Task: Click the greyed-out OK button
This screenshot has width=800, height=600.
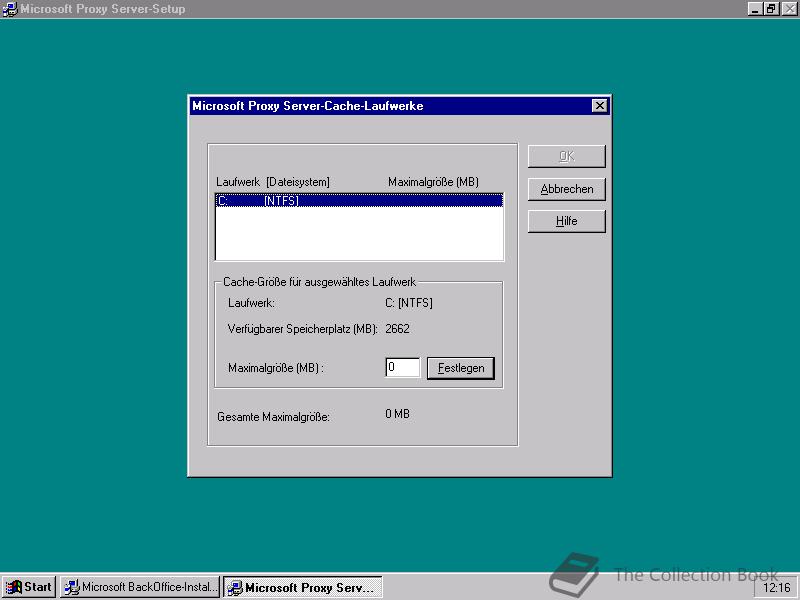Action: [566, 156]
